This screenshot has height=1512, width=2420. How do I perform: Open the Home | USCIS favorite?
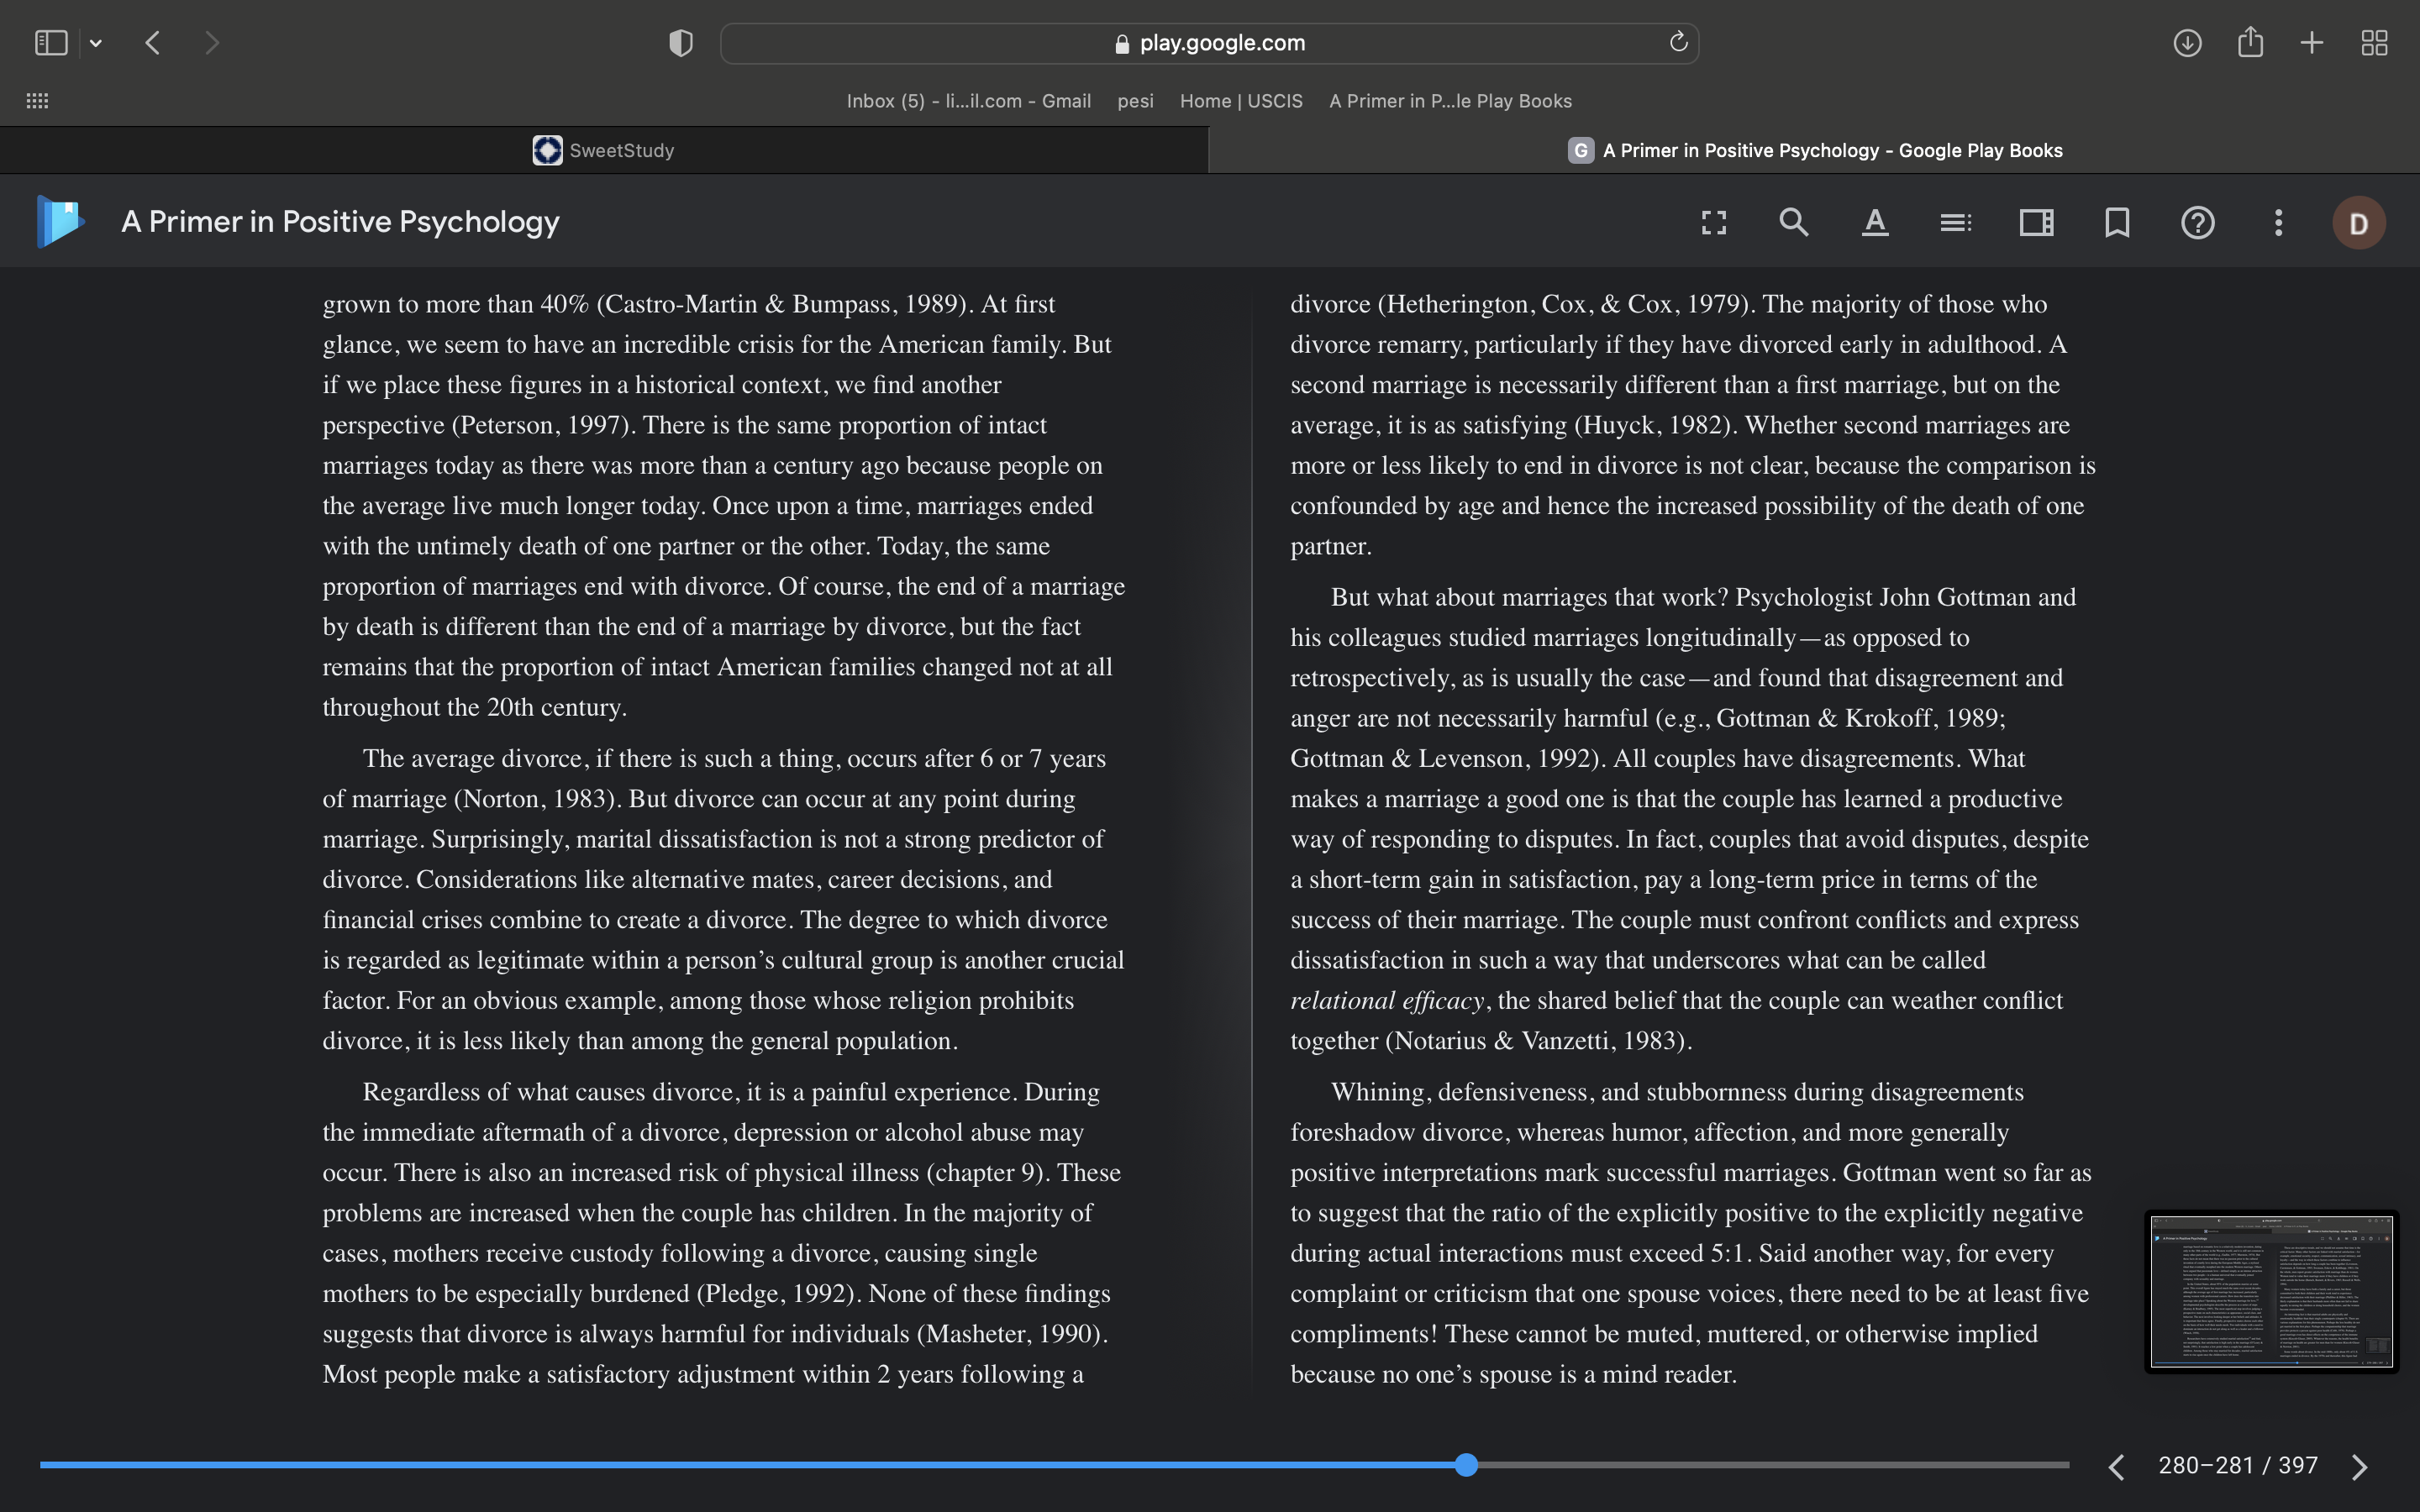pyautogui.click(x=1241, y=101)
